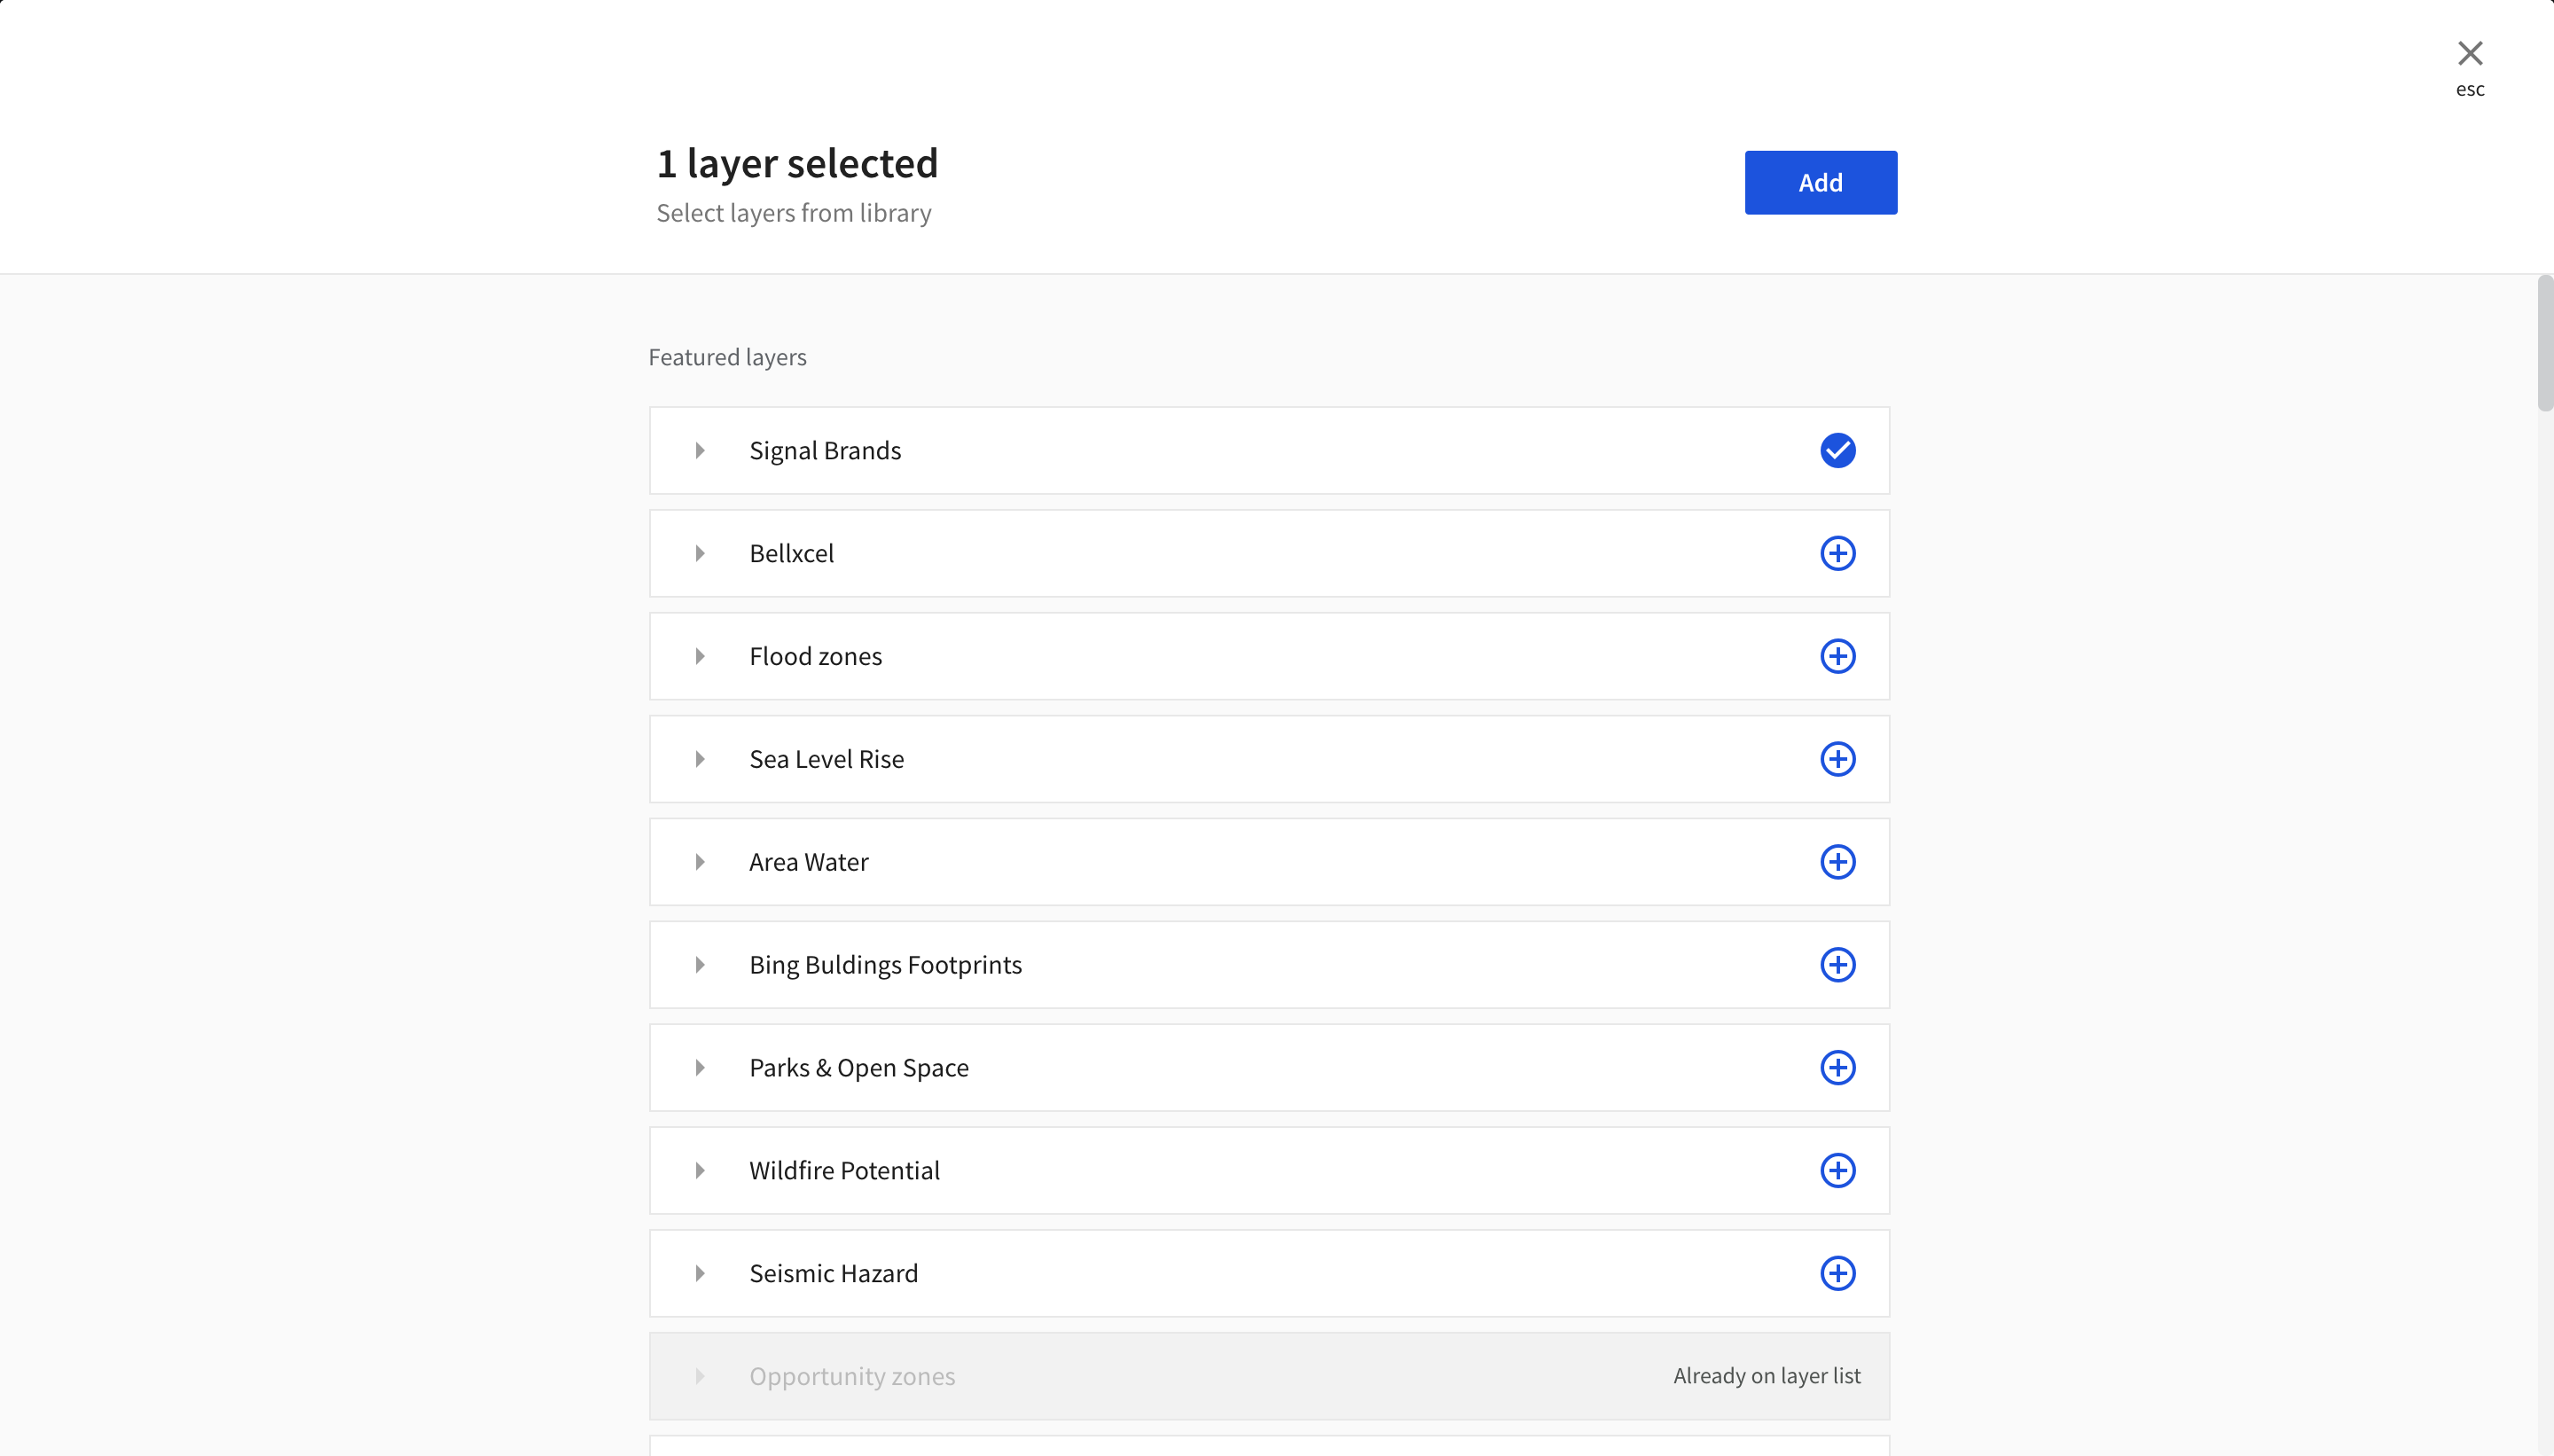The image size is (2554, 1456).
Task: Select Seismic Hazard layer name
Action: point(833,1273)
